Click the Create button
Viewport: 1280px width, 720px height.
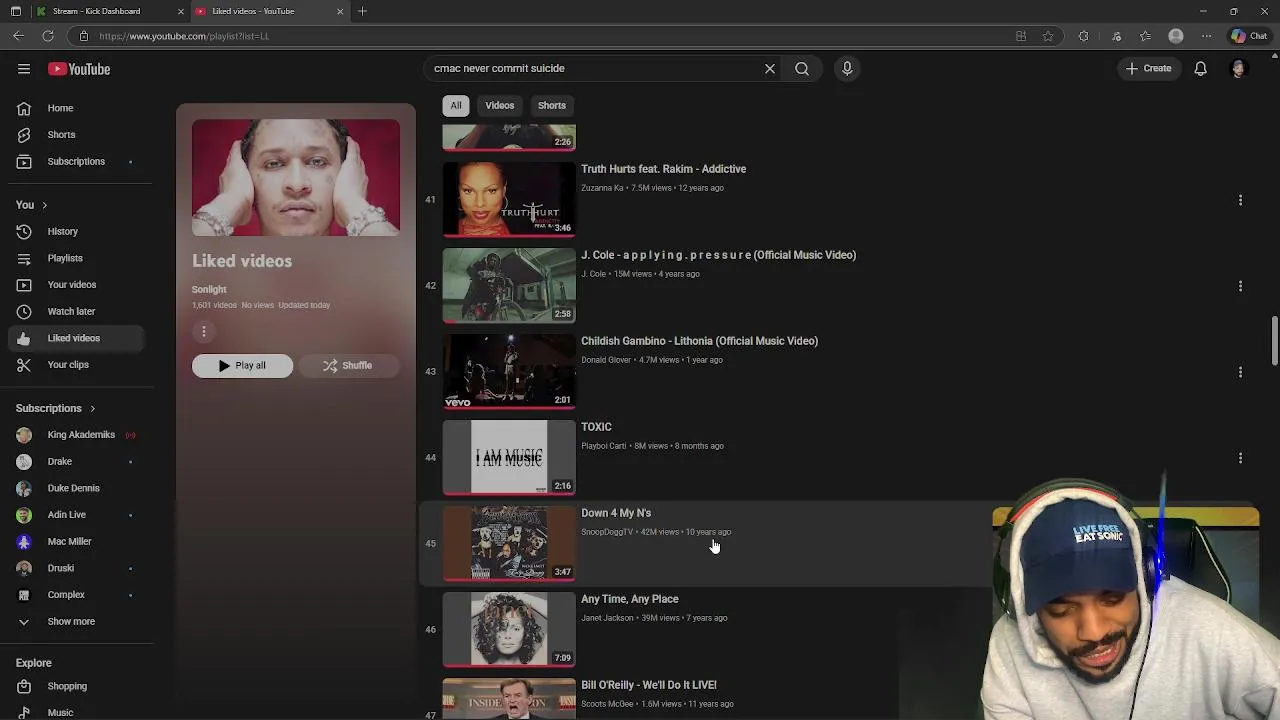pyautogui.click(x=1148, y=69)
